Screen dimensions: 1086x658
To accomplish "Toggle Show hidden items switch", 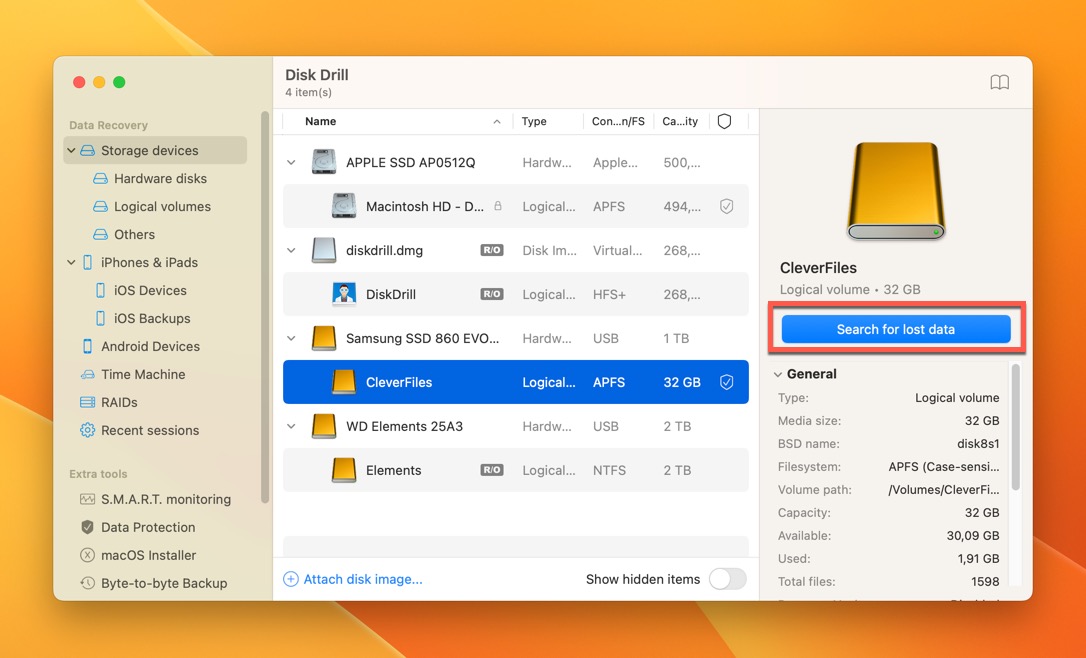I will [x=727, y=579].
